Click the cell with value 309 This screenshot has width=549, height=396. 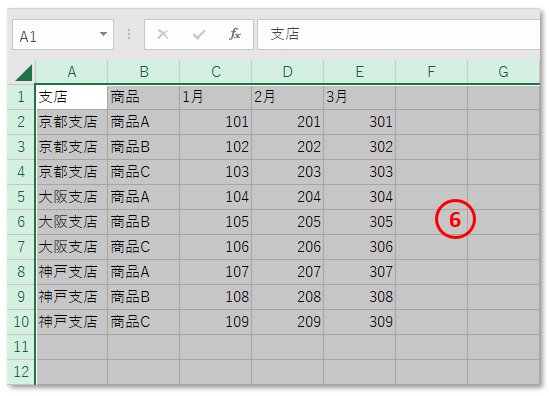tap(360, 322)
